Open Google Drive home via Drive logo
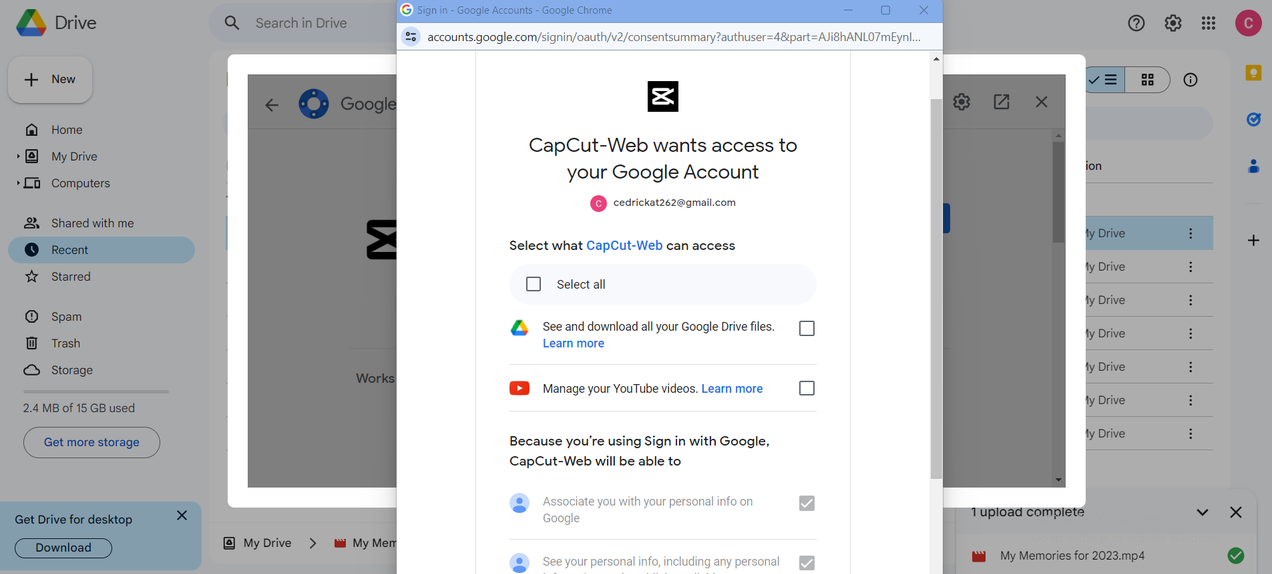The width and height of the screenshot is (1272, 574). coord(56,22)
